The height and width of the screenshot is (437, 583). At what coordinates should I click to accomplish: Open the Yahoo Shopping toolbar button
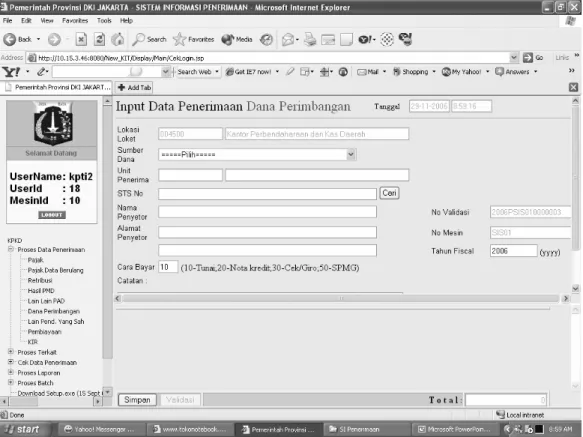pos(410,72)
